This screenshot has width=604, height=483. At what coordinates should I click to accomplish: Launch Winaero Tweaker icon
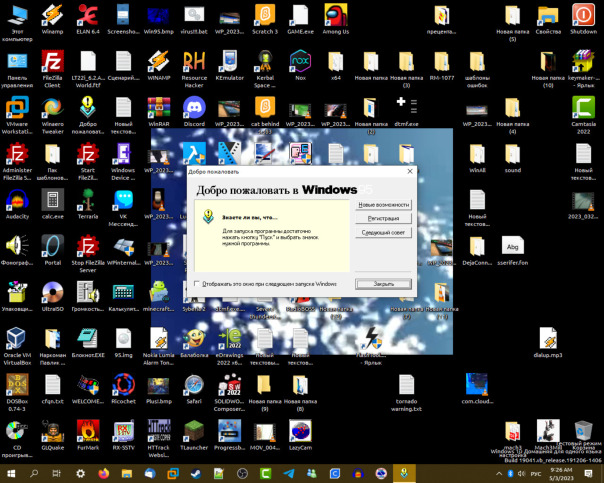[x=52, y=115]
